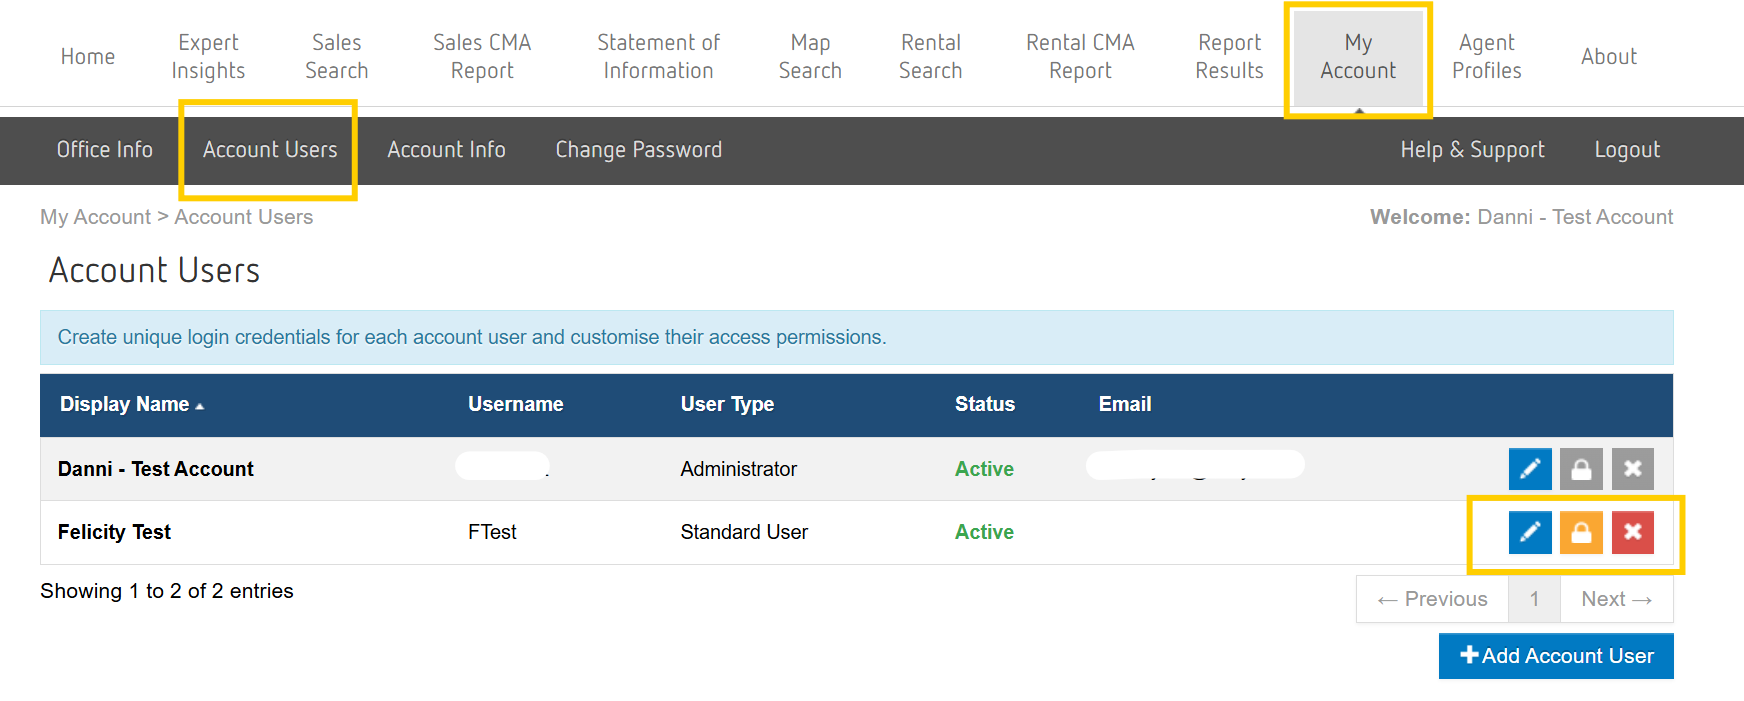This screenshot has height=701, width=1744.
Task: Click the grey lock icon for Danni
Action: tap(1581, 469)
